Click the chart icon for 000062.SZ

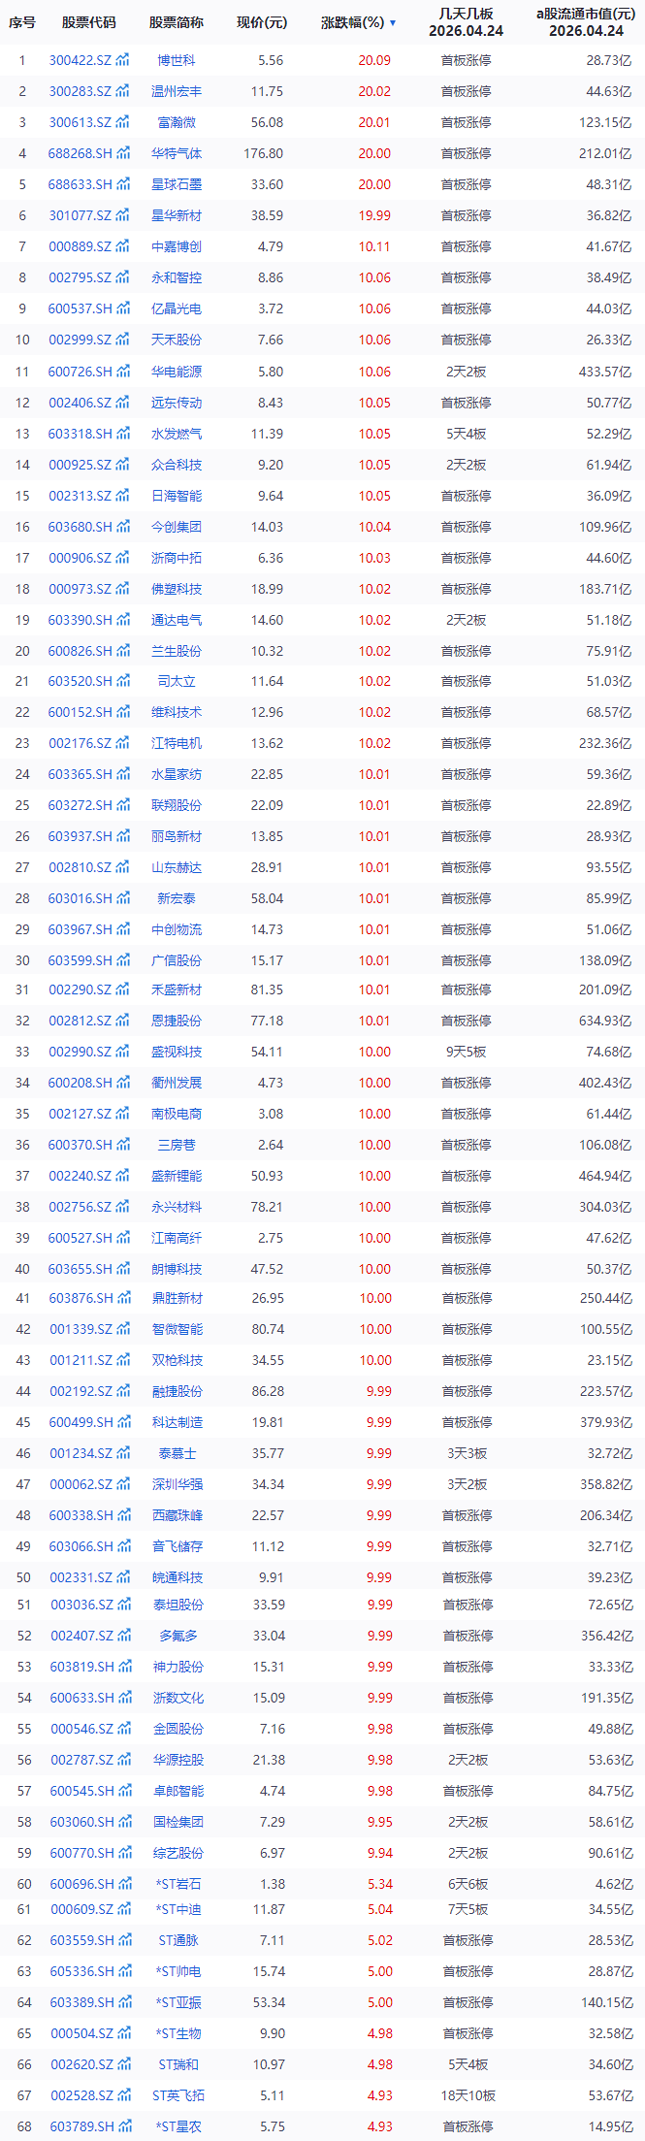tap(122, 1484)
